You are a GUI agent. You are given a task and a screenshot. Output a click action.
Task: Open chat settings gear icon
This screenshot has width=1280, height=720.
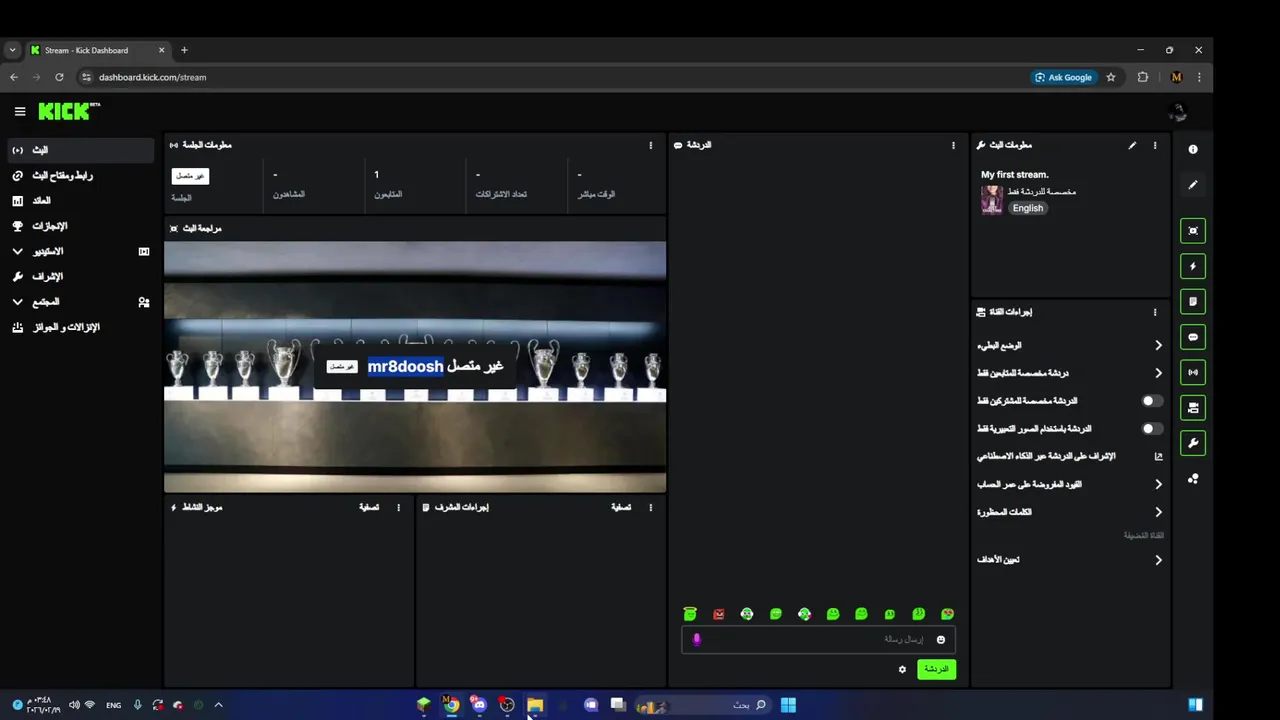(x=902, y=669)
